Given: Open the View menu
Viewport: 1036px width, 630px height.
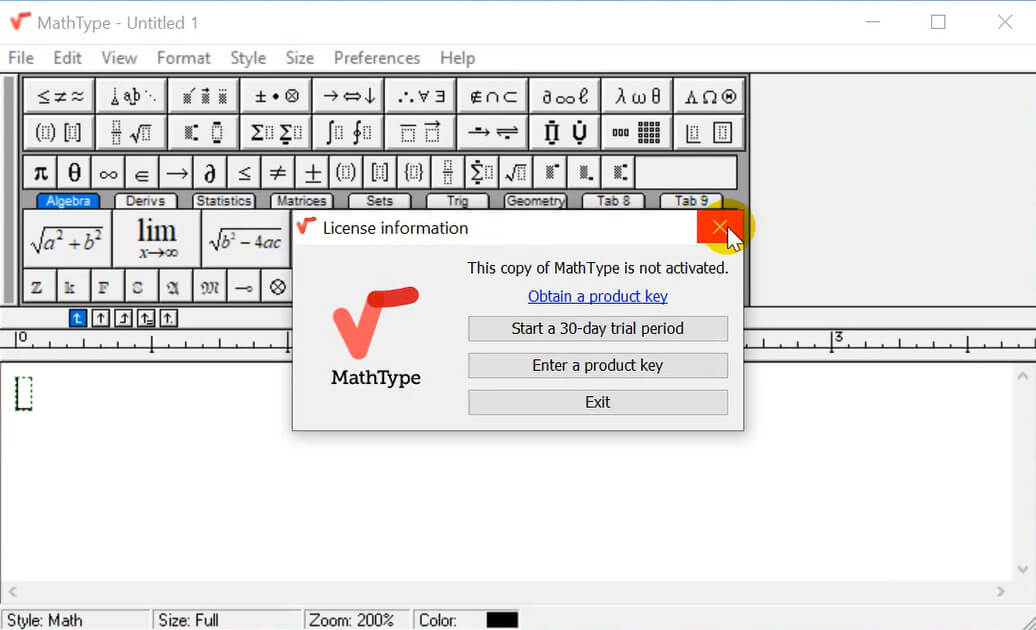Looking at the screenshot, I should (119, 58).
